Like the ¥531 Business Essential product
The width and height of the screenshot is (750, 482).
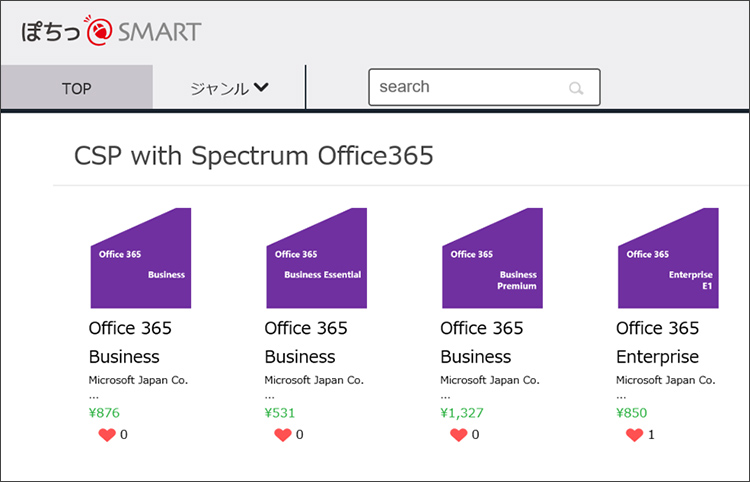click(x=283, y=435)
